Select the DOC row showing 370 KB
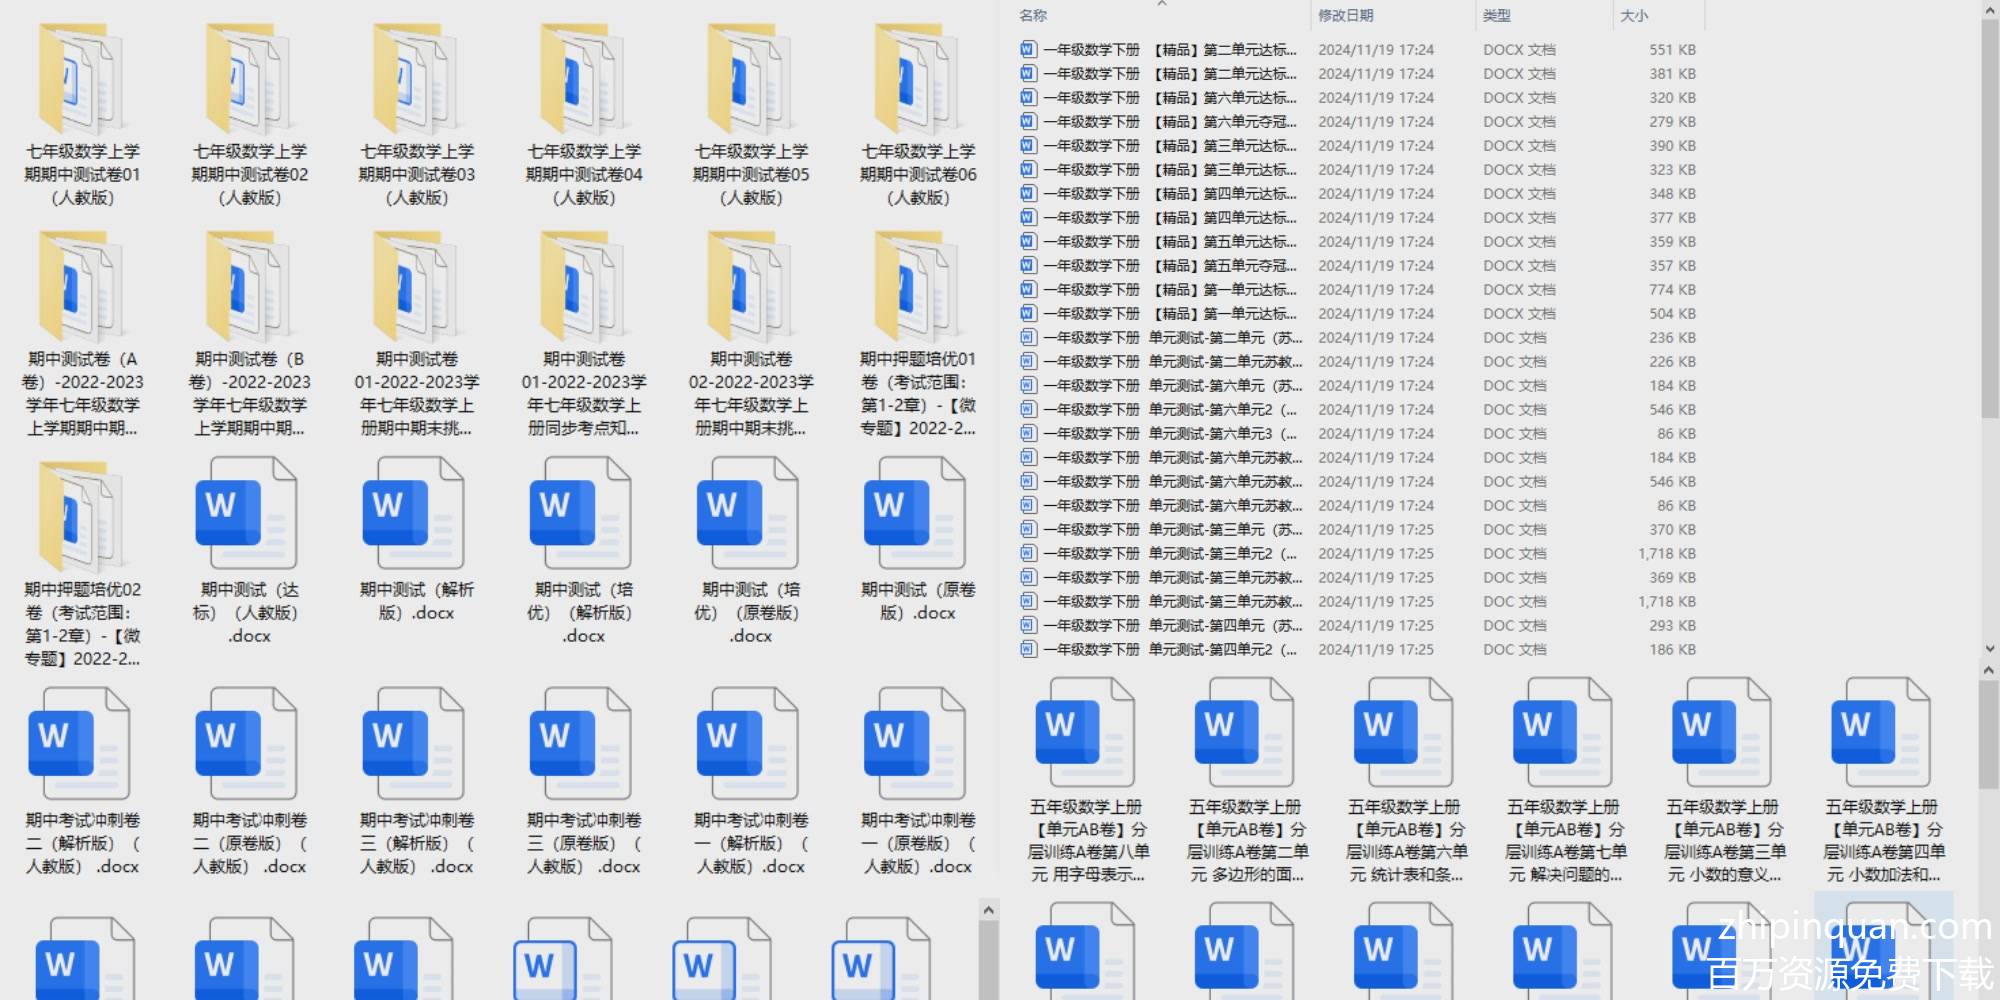Viewport: 2000px width, 1000px height. (x=1358, y=530)
